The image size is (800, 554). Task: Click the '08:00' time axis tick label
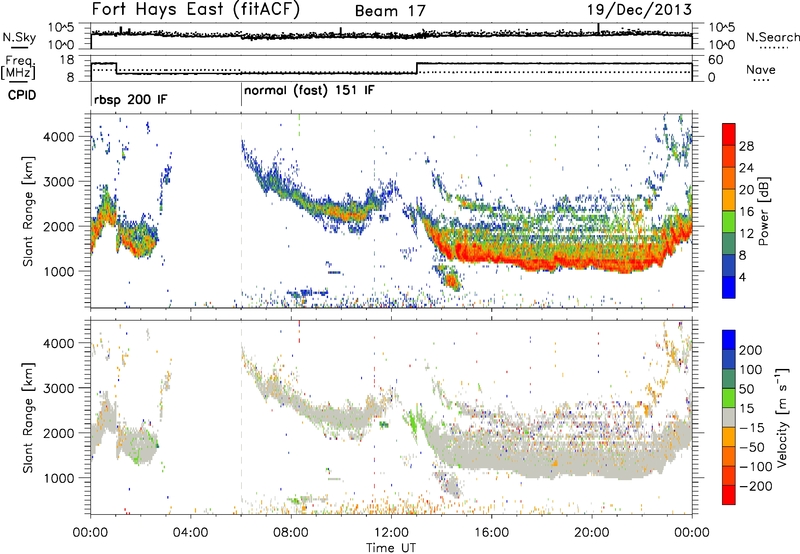point(291,533)
